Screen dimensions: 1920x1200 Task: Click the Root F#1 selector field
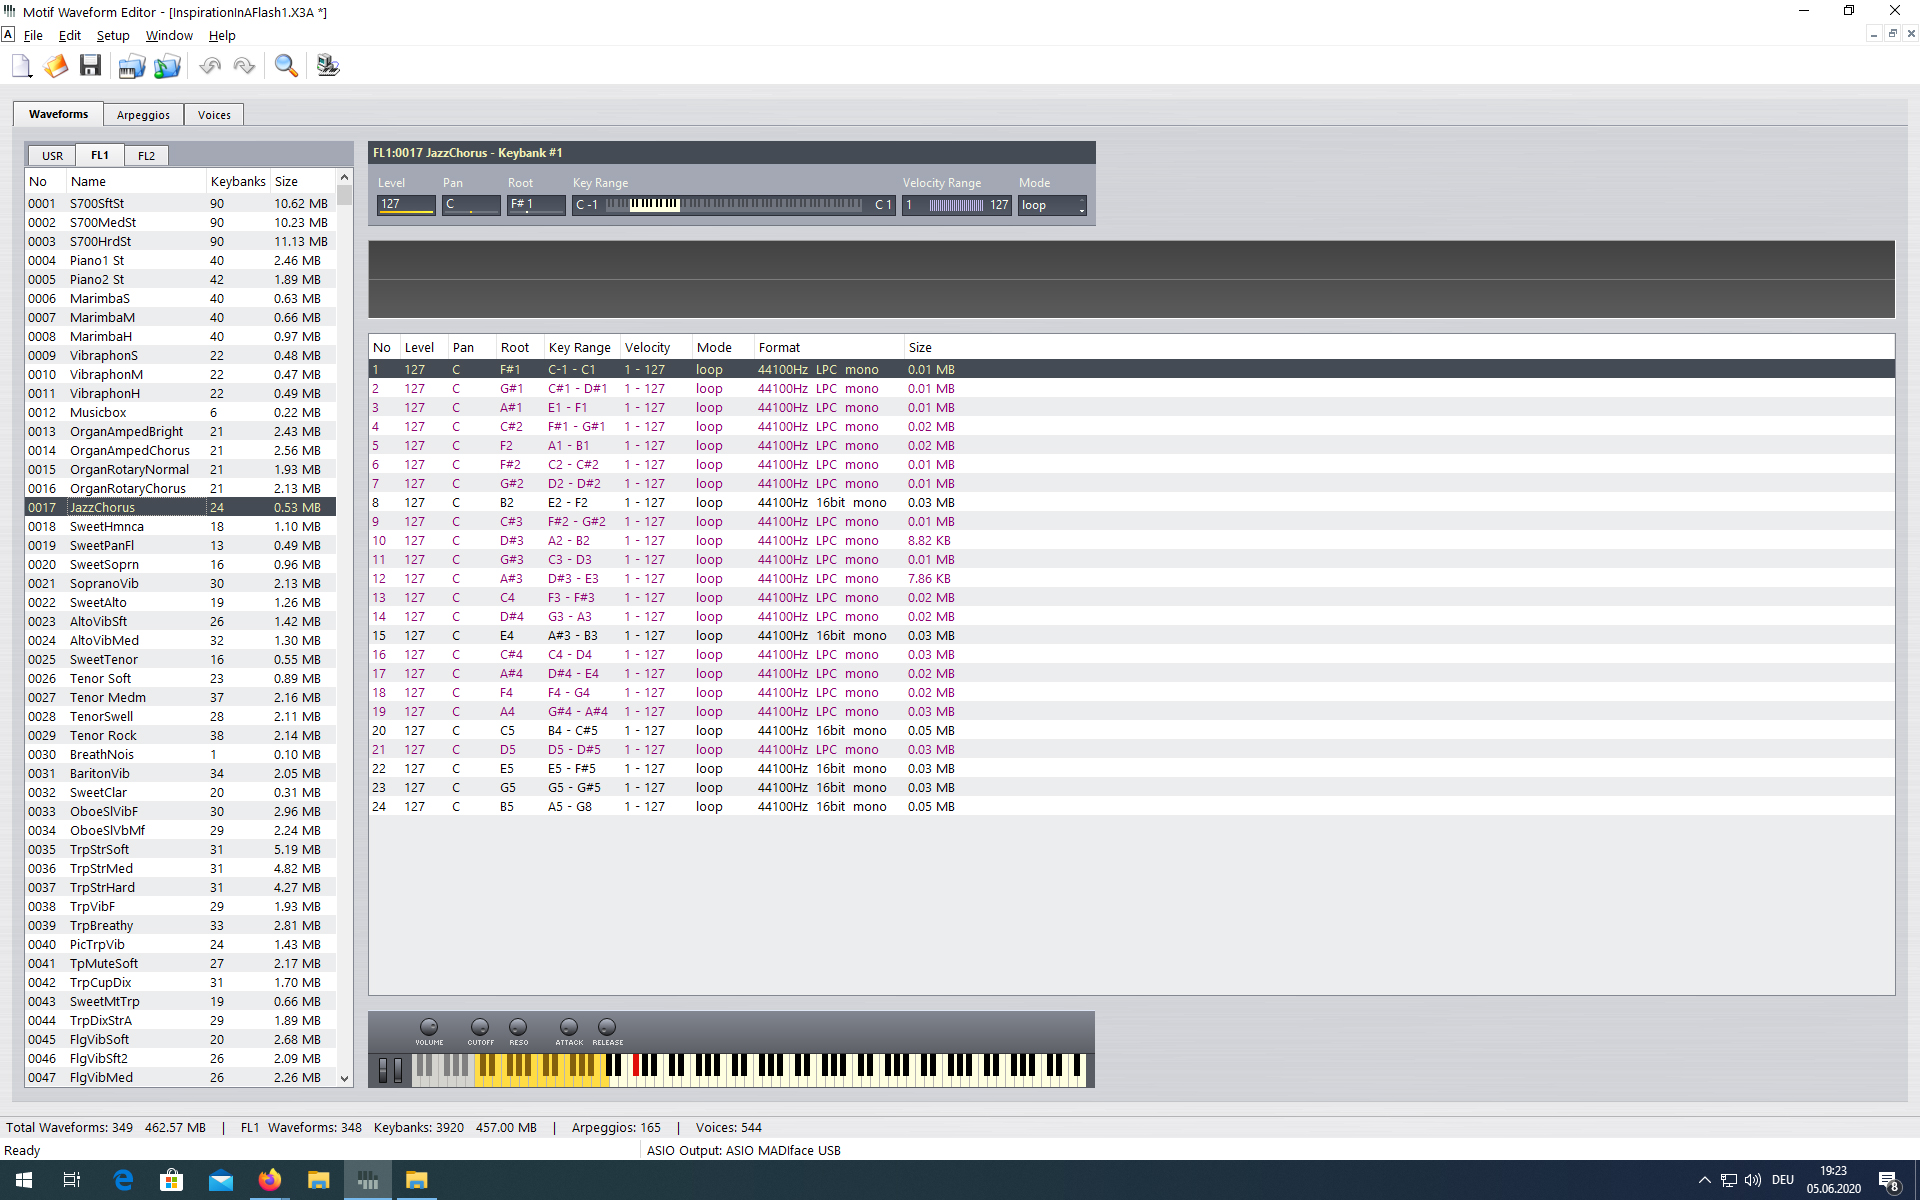[535, 205]
